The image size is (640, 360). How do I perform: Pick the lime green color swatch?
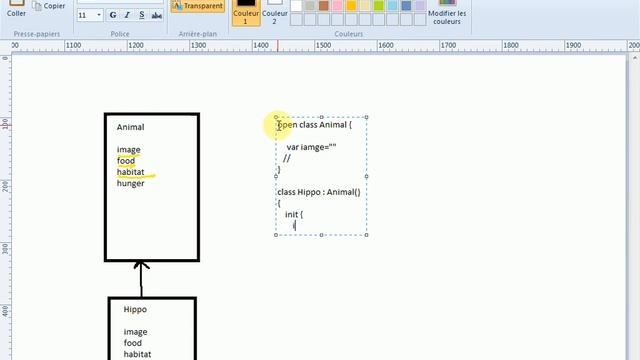pyautogui.click(x=379, y=6)
